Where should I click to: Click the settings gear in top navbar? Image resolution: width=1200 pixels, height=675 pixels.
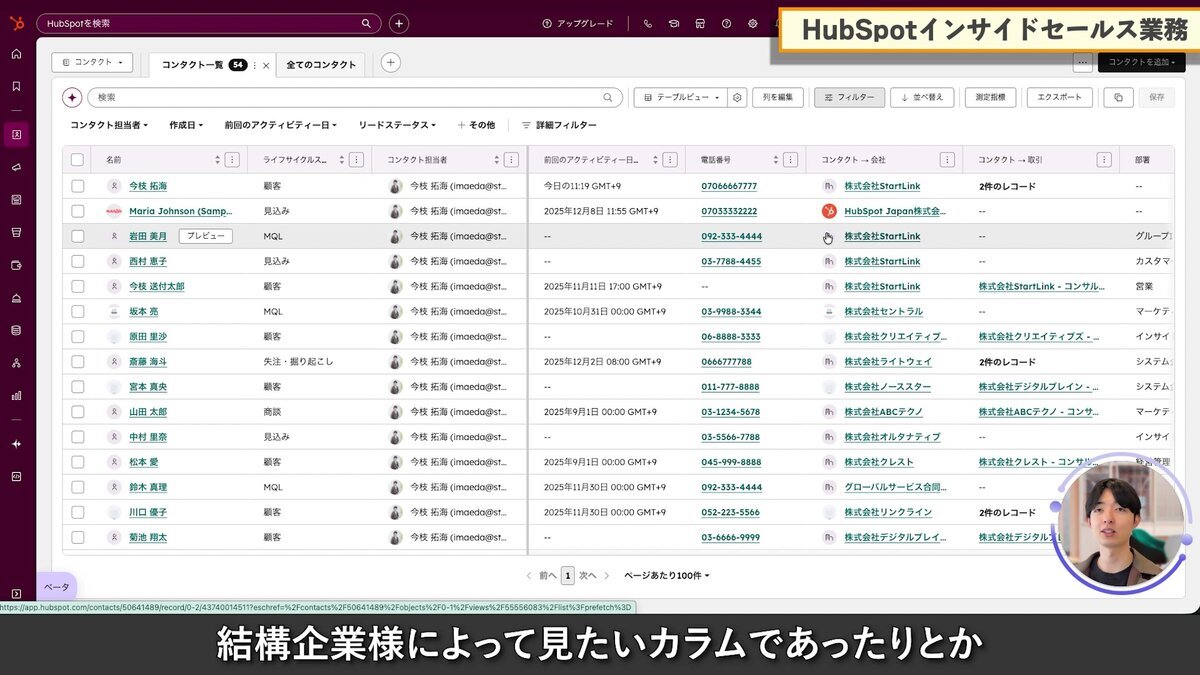click(x=753, y=24)
